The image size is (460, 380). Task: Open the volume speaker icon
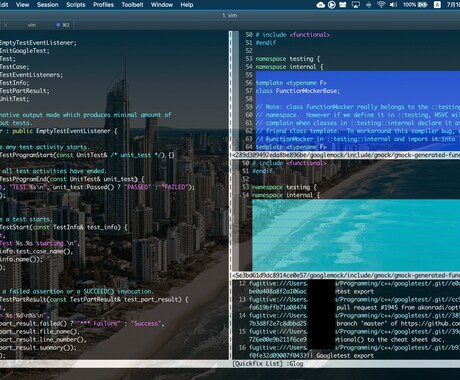click(393, 5)
